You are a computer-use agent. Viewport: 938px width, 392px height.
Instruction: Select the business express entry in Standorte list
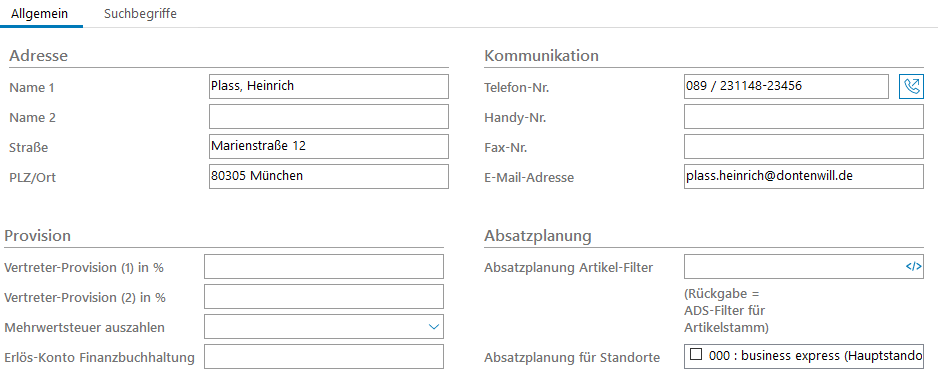[x=803, y=357]
